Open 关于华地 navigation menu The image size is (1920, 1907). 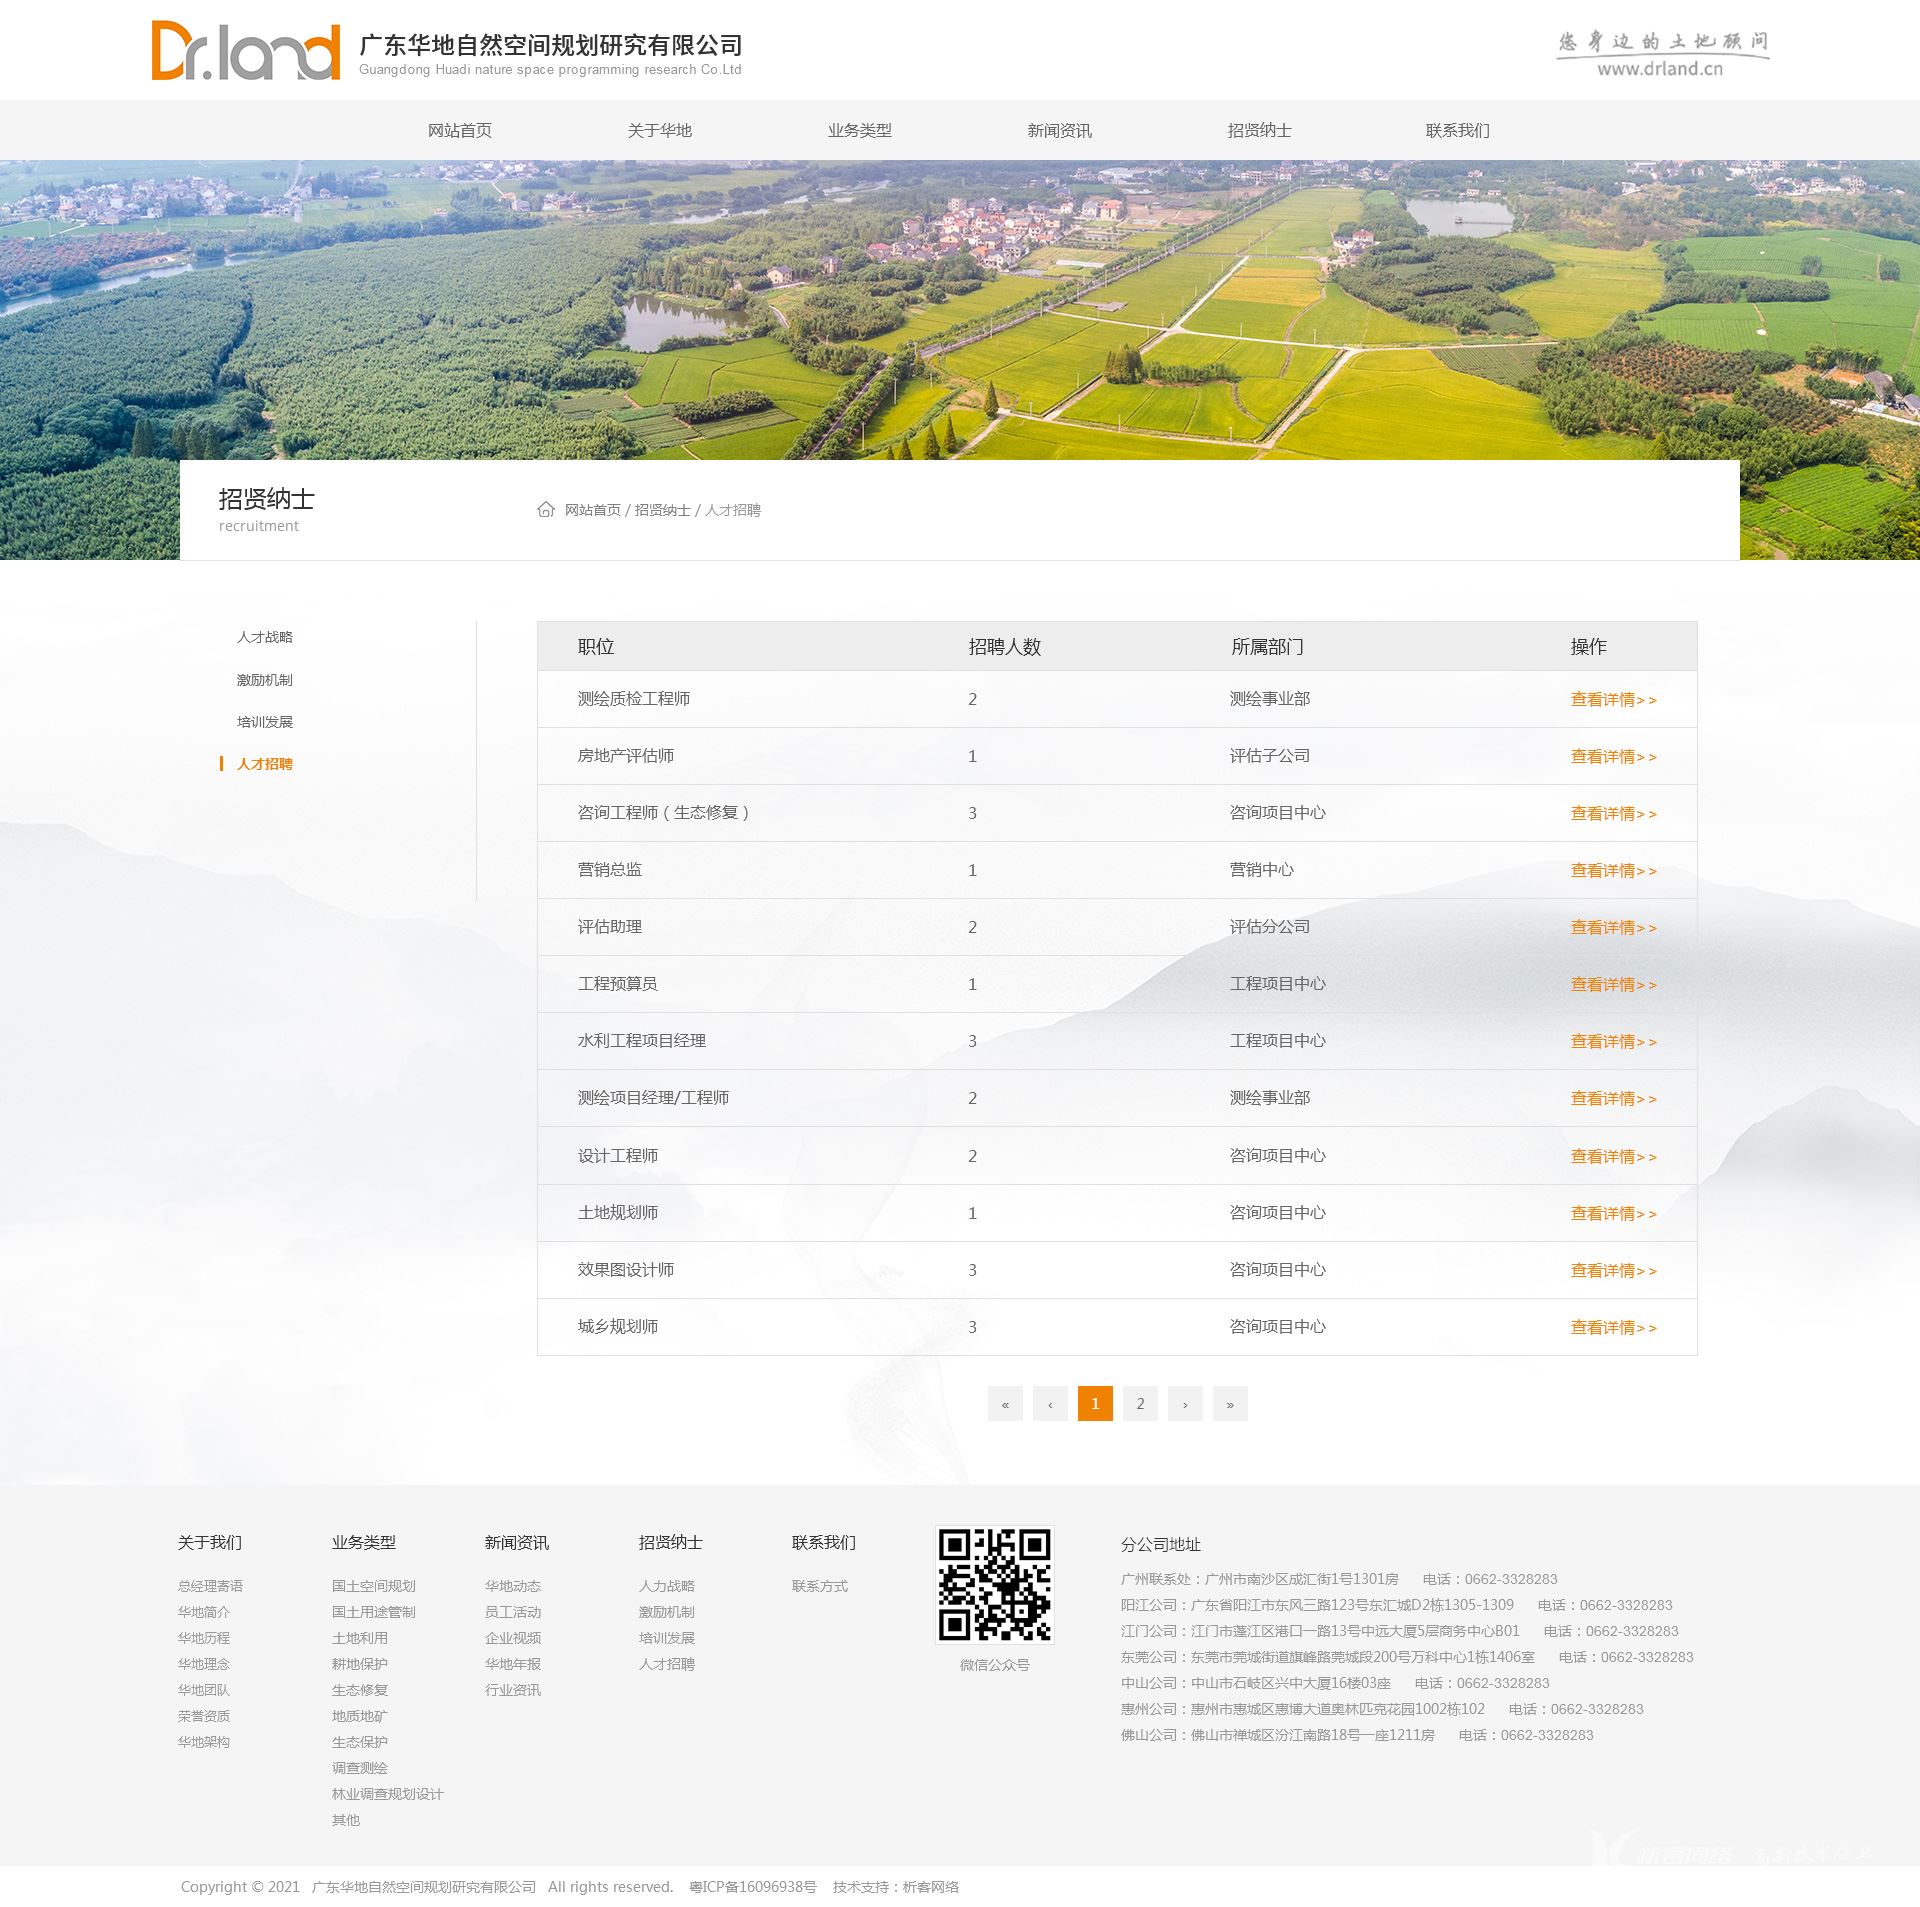pos(660,131)
